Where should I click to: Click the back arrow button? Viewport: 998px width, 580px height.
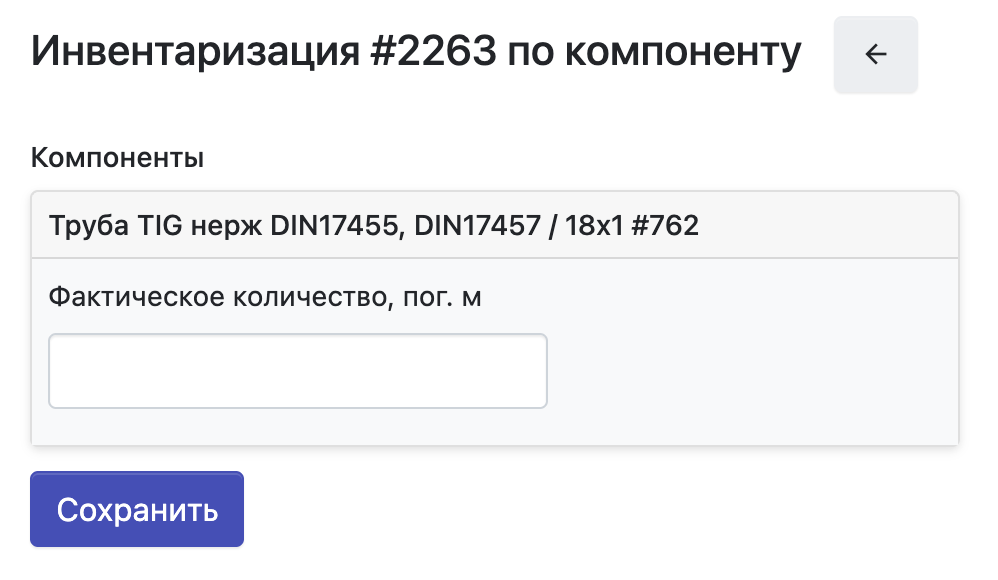[875, 55]
